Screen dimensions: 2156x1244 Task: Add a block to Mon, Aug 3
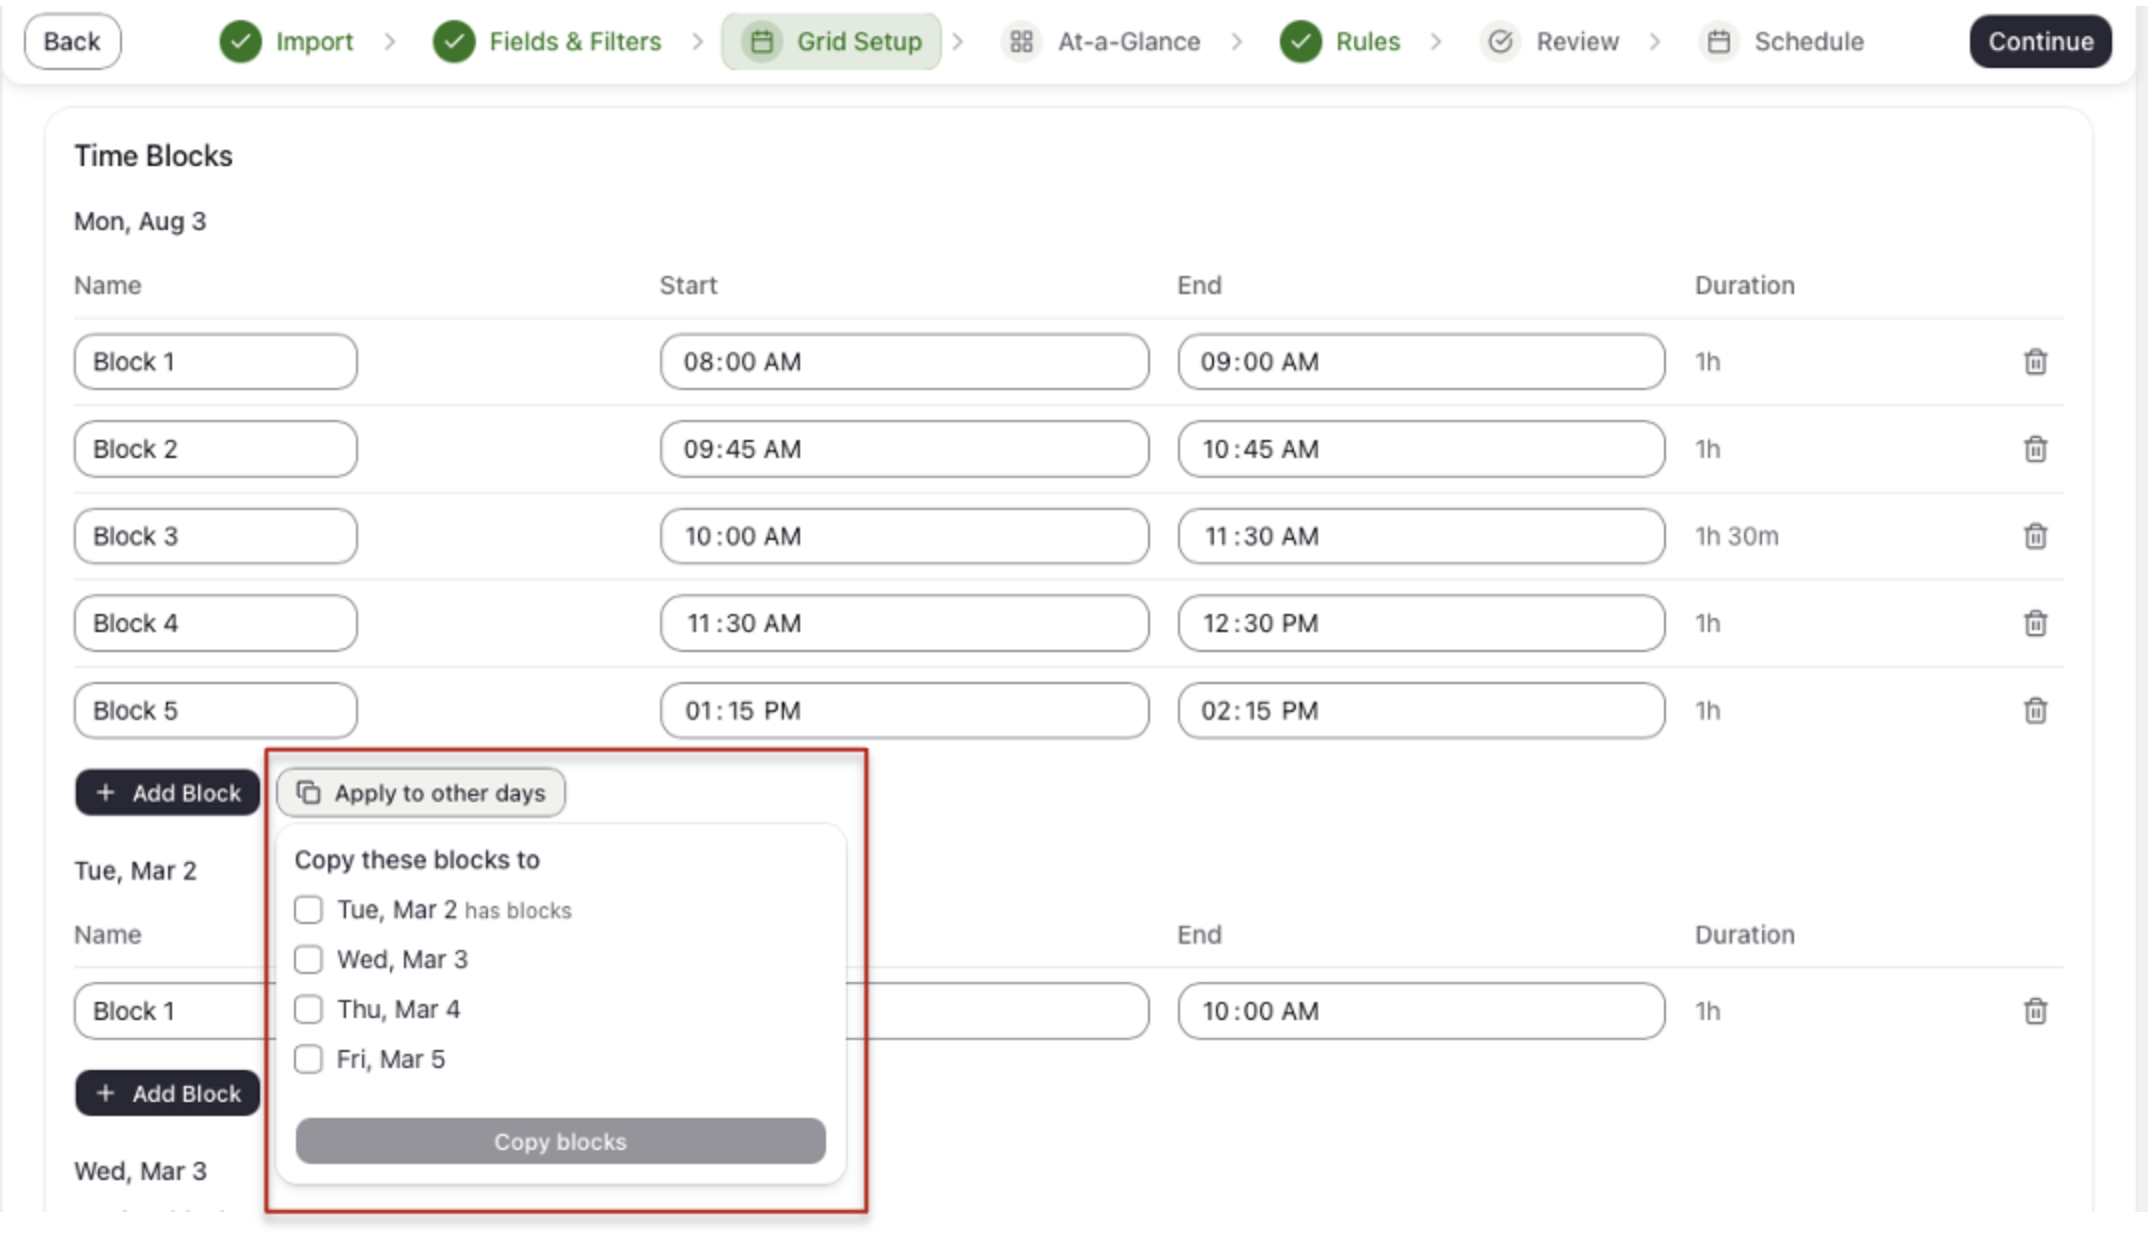(x=167, y=793)
